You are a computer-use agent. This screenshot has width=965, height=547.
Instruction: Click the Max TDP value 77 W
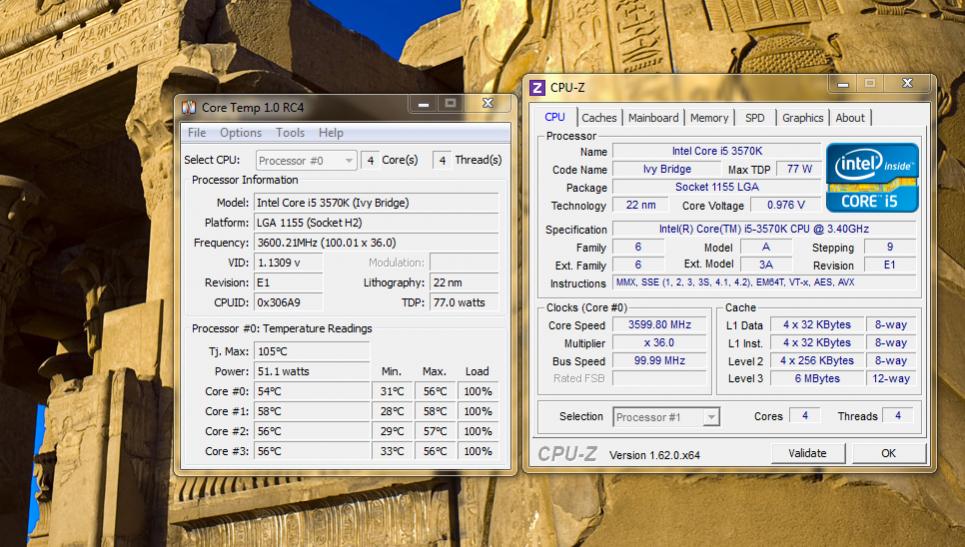tap(799, 169)
